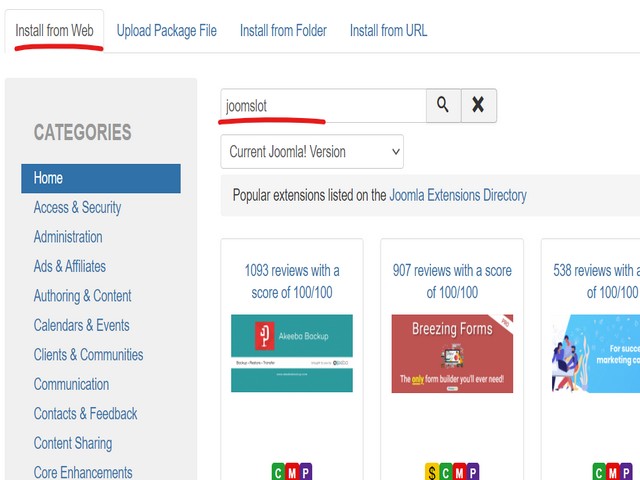Open the Contacts & Feedback category
This screenshot has width=640, height=480.
(x=85, y=414)
